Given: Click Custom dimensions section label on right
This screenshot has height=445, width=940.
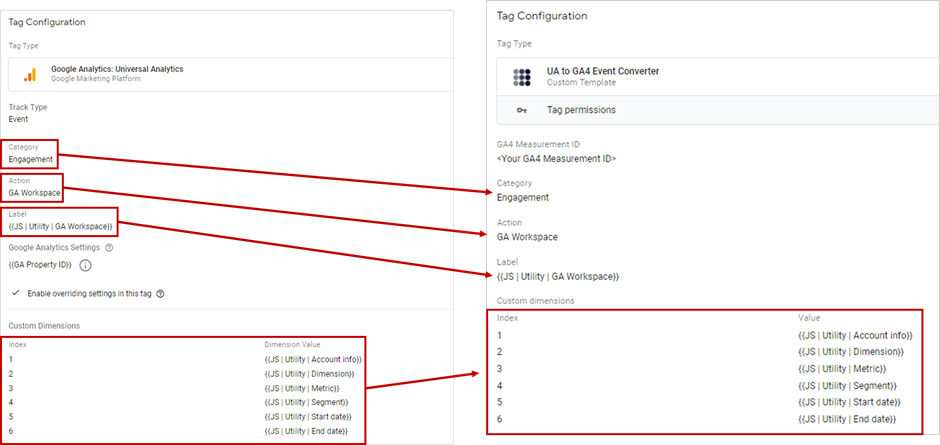Looking at the screenshot, I should 535,300.
